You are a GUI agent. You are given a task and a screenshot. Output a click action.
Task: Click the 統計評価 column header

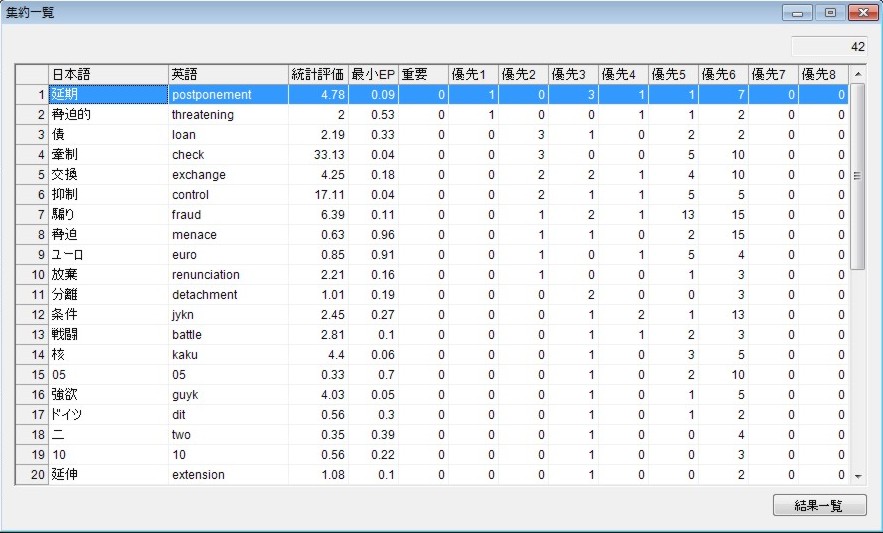click(318, 74)
